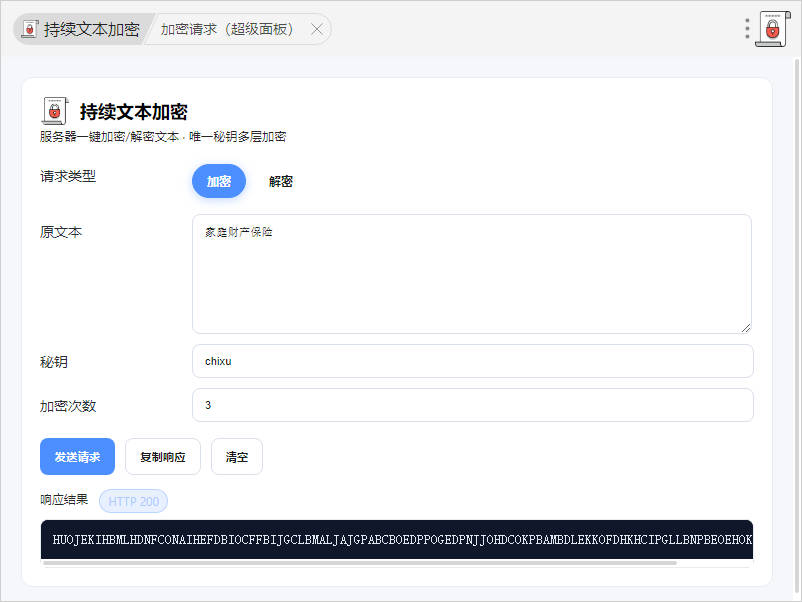Switch request type to 解密
802x602 pixels.
coord(281,182)
